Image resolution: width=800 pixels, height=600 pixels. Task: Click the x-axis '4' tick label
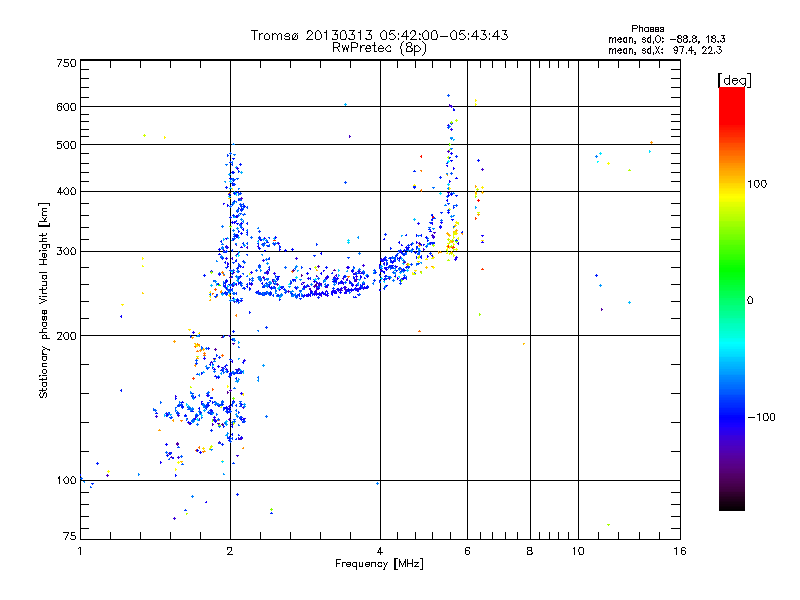pyautogui.click(x=380, y=551)
